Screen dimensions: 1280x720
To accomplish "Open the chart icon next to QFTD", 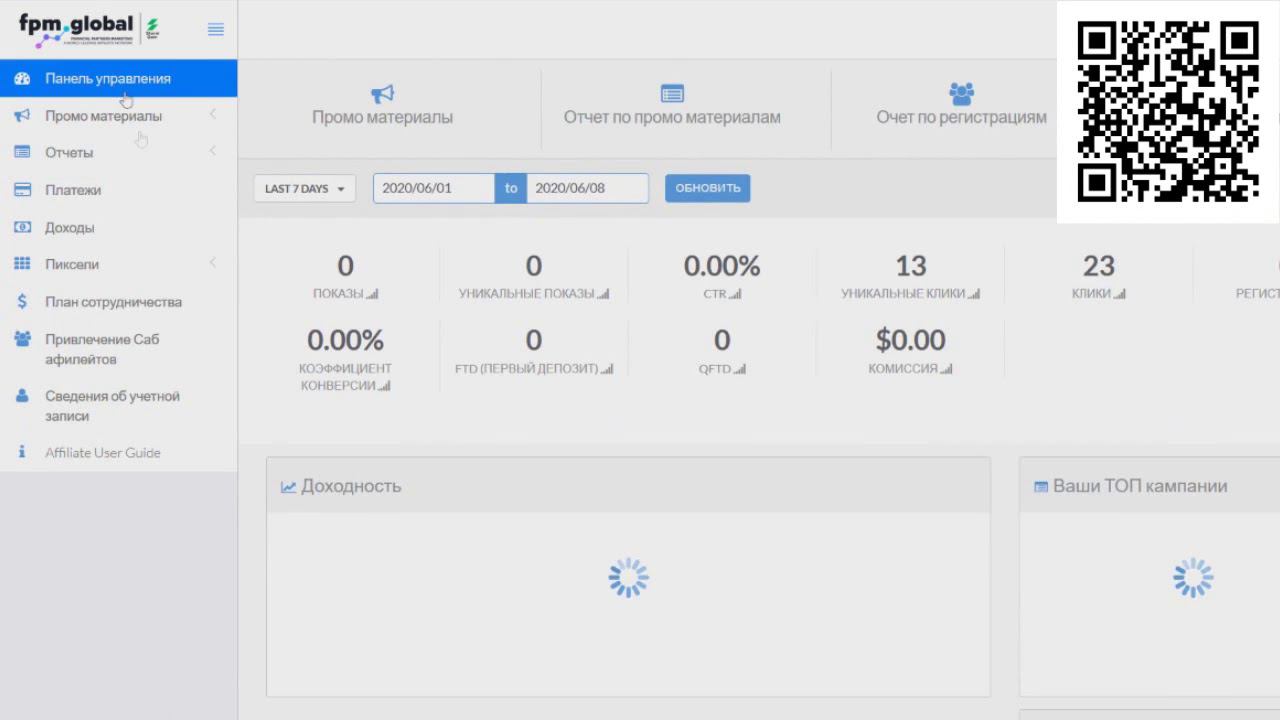I will click(740, 369).
